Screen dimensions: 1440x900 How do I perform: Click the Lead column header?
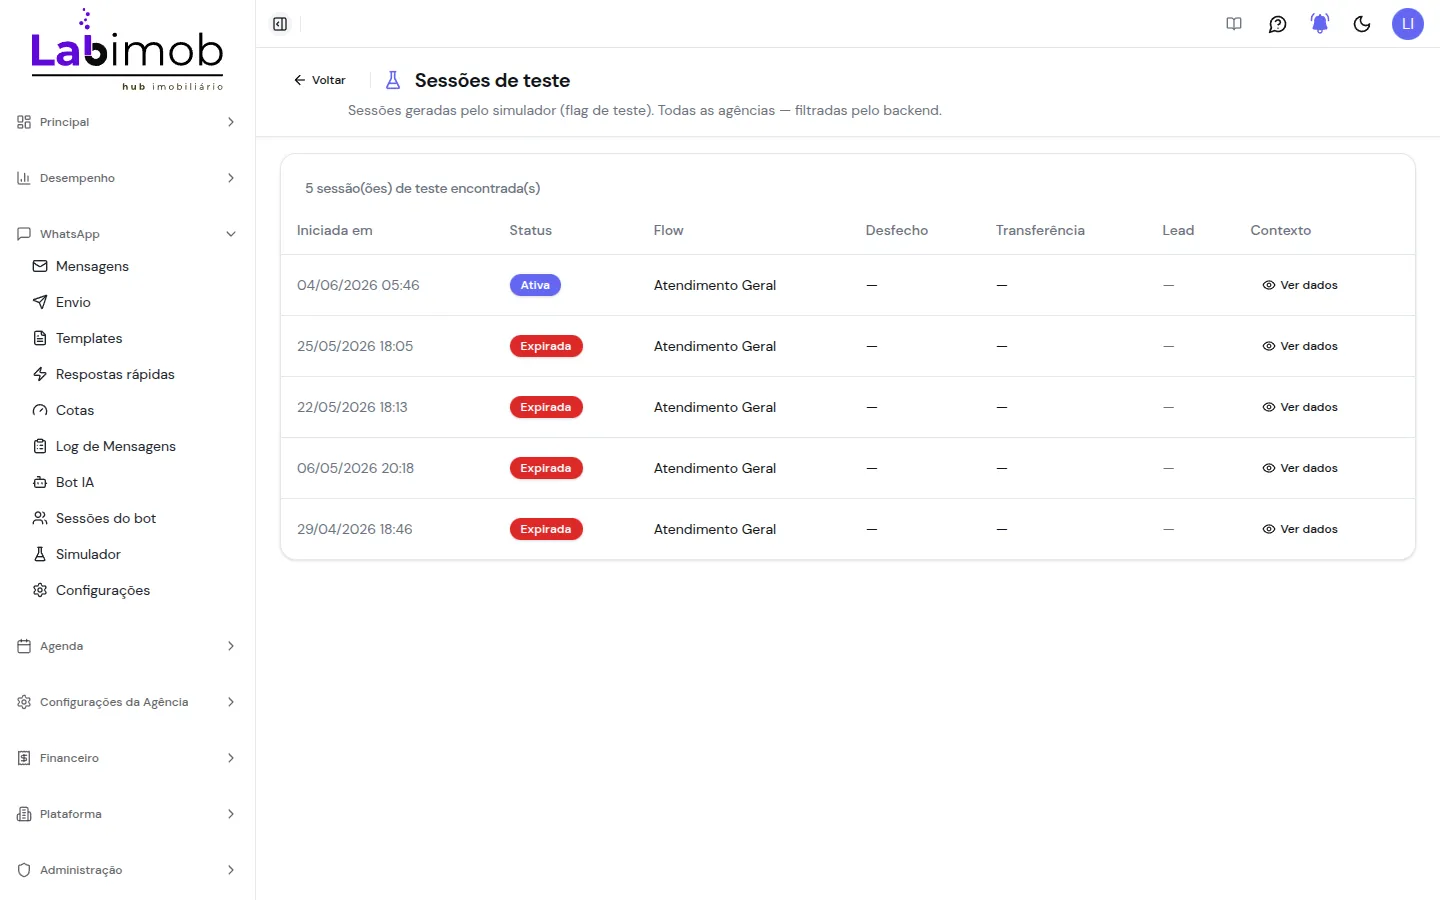[x=1178, y=230]
